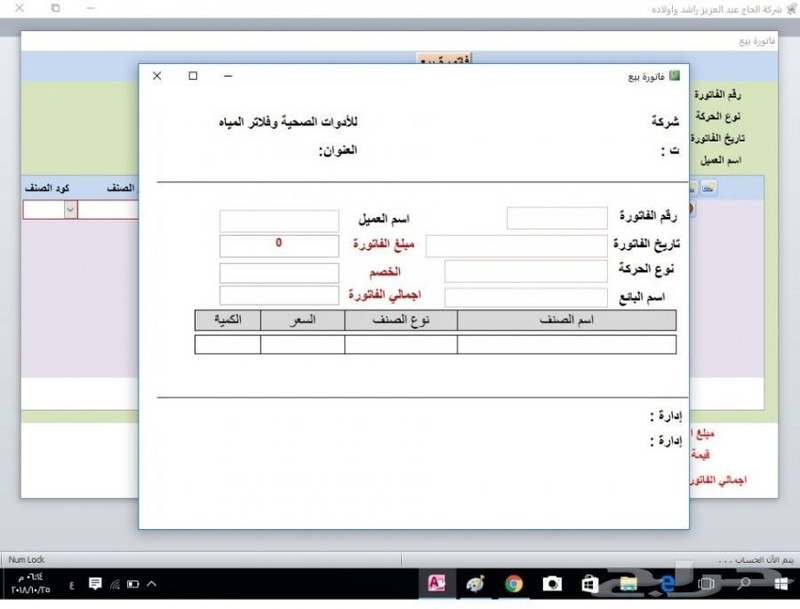Restore the main Access application window
The width and height of the screenshot is (800, 609).
[56, 8]
